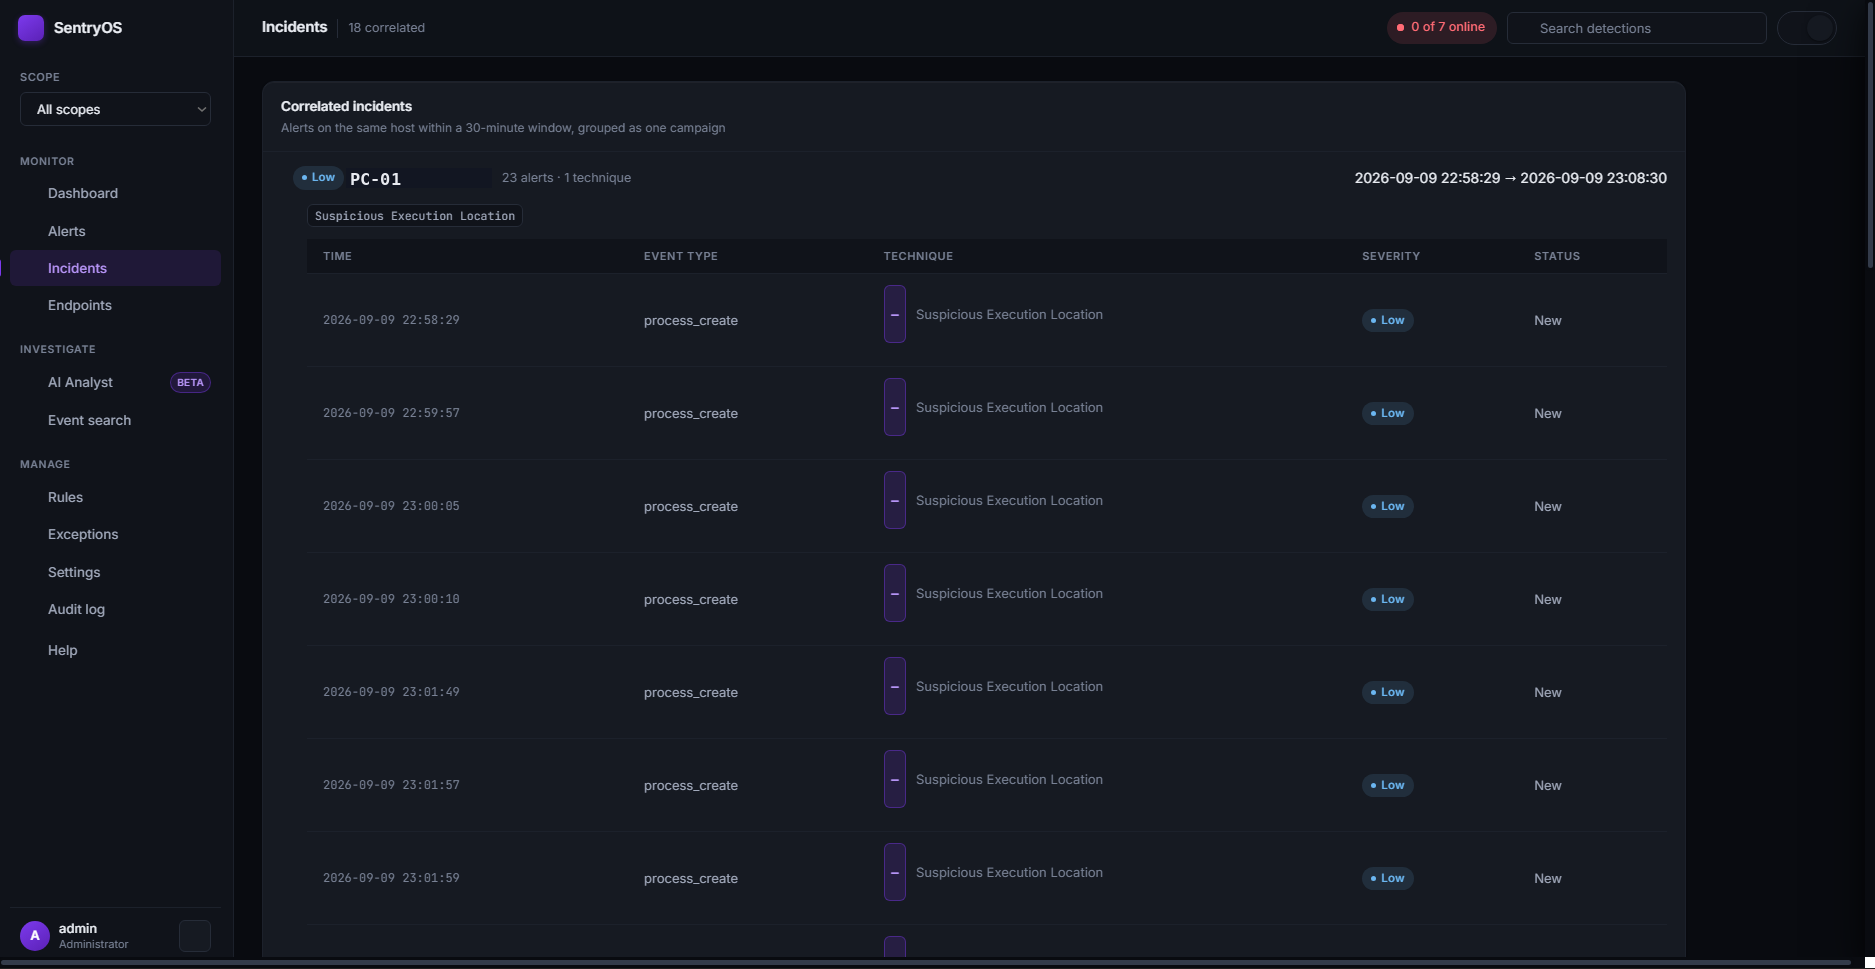Click process_create in the 23:01:49 row
The height and width of the screenshot is (969, 1875).
pos(691,692)
